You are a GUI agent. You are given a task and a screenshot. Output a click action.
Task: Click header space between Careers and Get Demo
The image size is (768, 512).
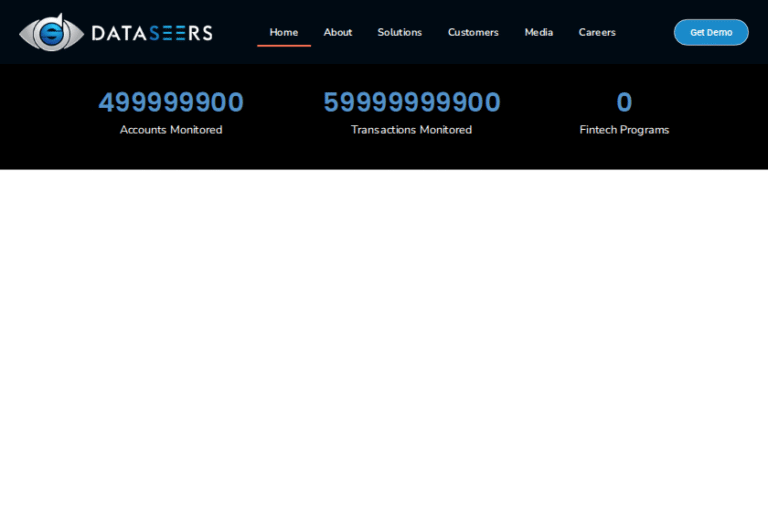pyautogui.click(x=645, y=32)
